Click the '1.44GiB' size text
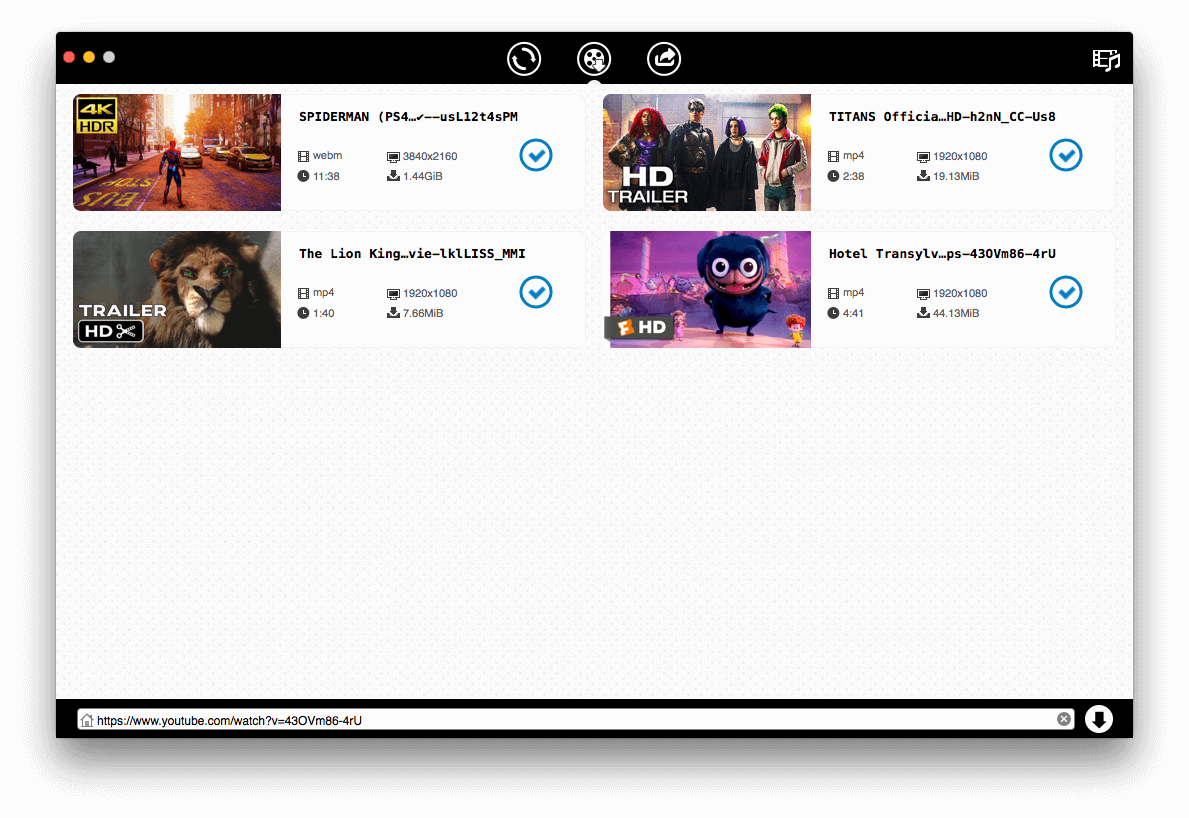 422,176
